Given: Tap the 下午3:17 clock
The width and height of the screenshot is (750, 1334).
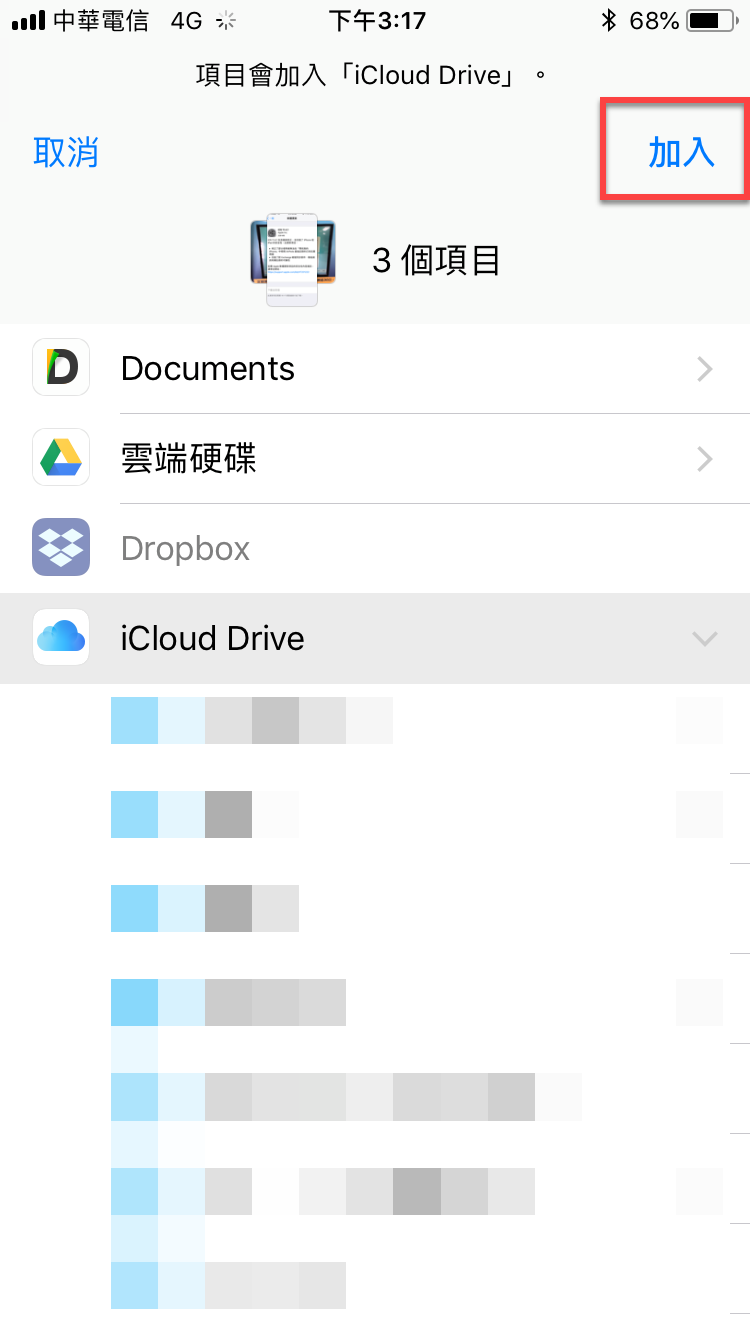Looking at the screenshot, I should [377, 20].
